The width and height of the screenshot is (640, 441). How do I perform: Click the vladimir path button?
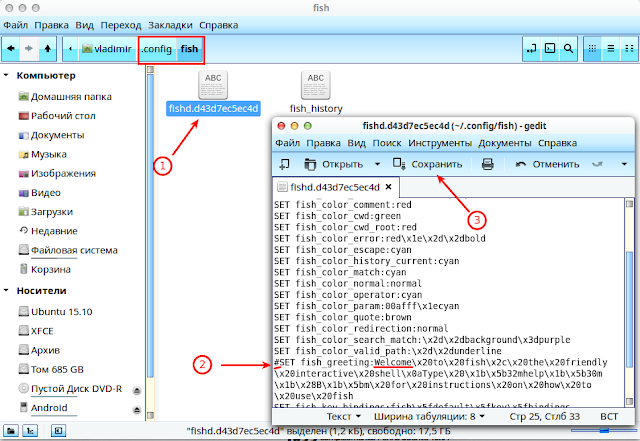pyautogui.click(x=107, y=49)
